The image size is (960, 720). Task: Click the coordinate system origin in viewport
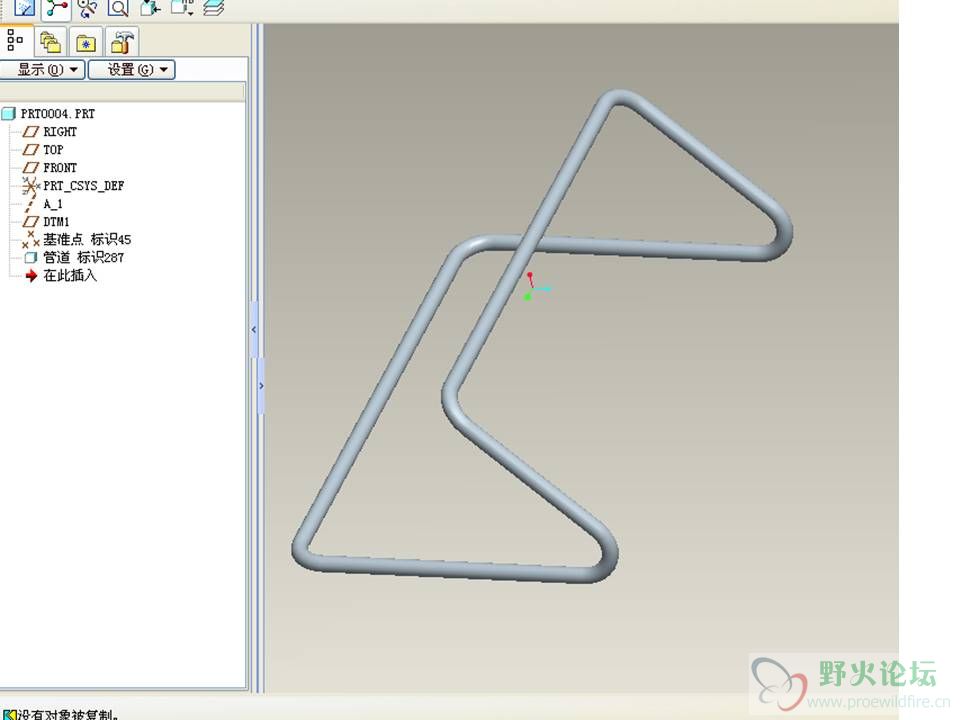click(x=531, y=287)
